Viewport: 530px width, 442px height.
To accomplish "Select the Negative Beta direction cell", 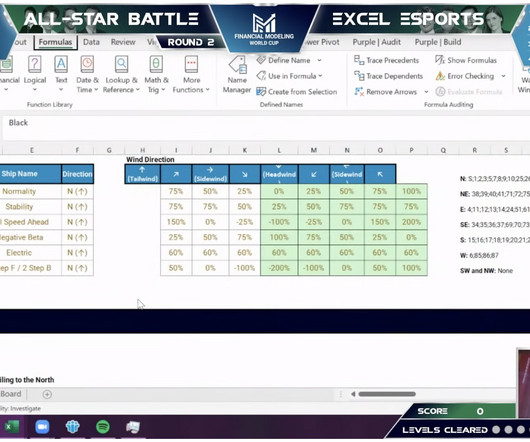I will pos(77,237).
